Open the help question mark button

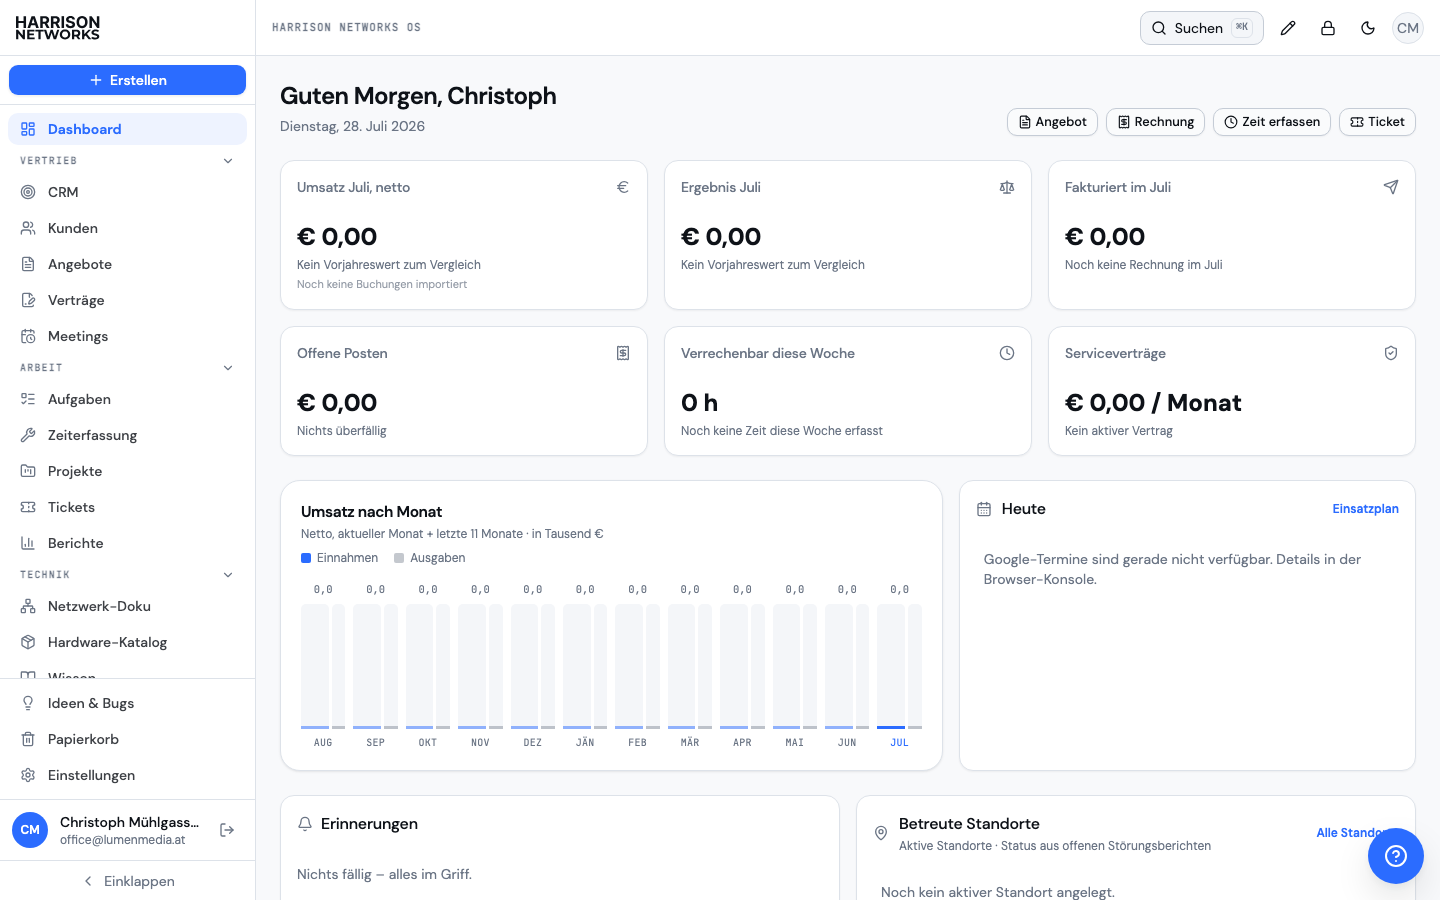1396,856
